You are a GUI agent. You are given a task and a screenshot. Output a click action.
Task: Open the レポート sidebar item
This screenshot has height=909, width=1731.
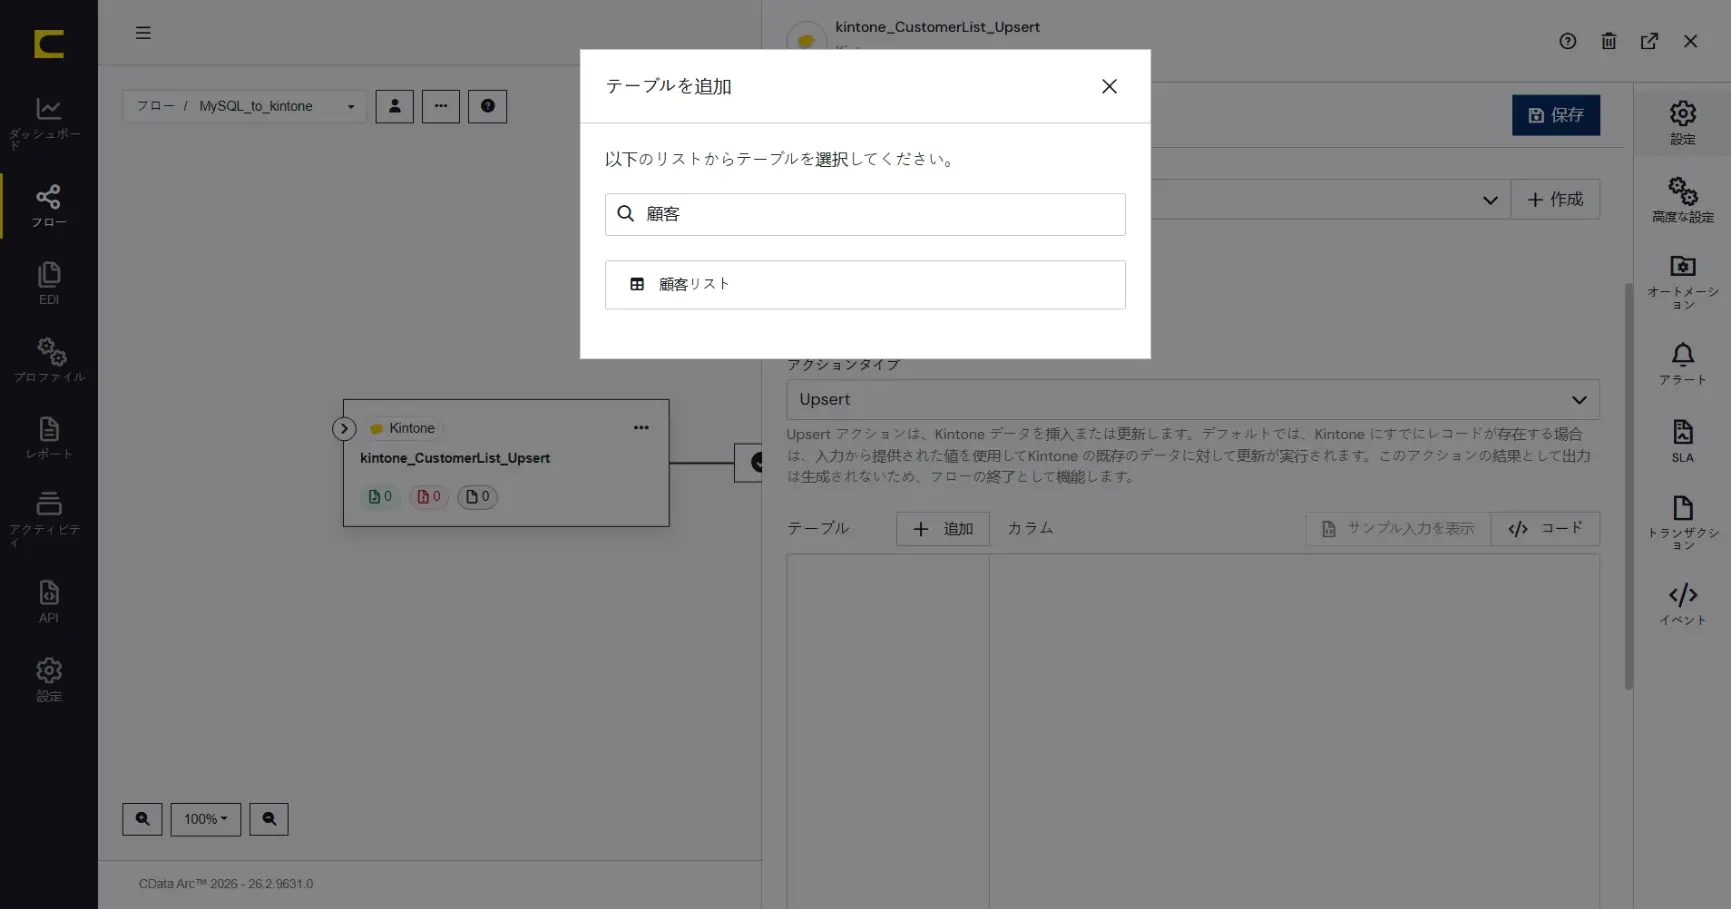click(x=48, y=439)
